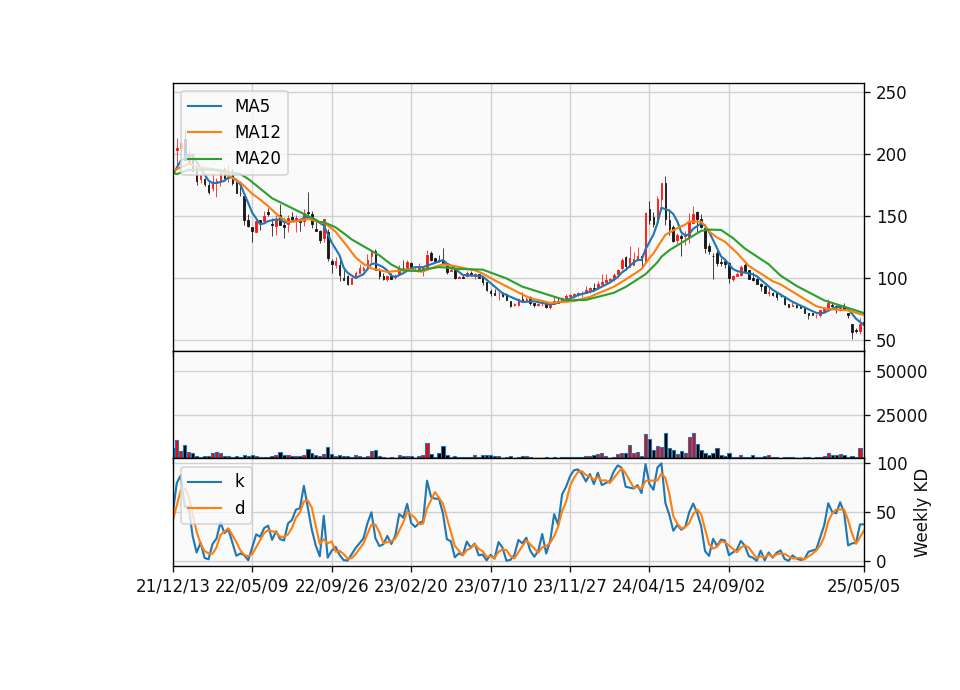960x690 pixels.
Task: Click the k legend entry
Action: 239,481
